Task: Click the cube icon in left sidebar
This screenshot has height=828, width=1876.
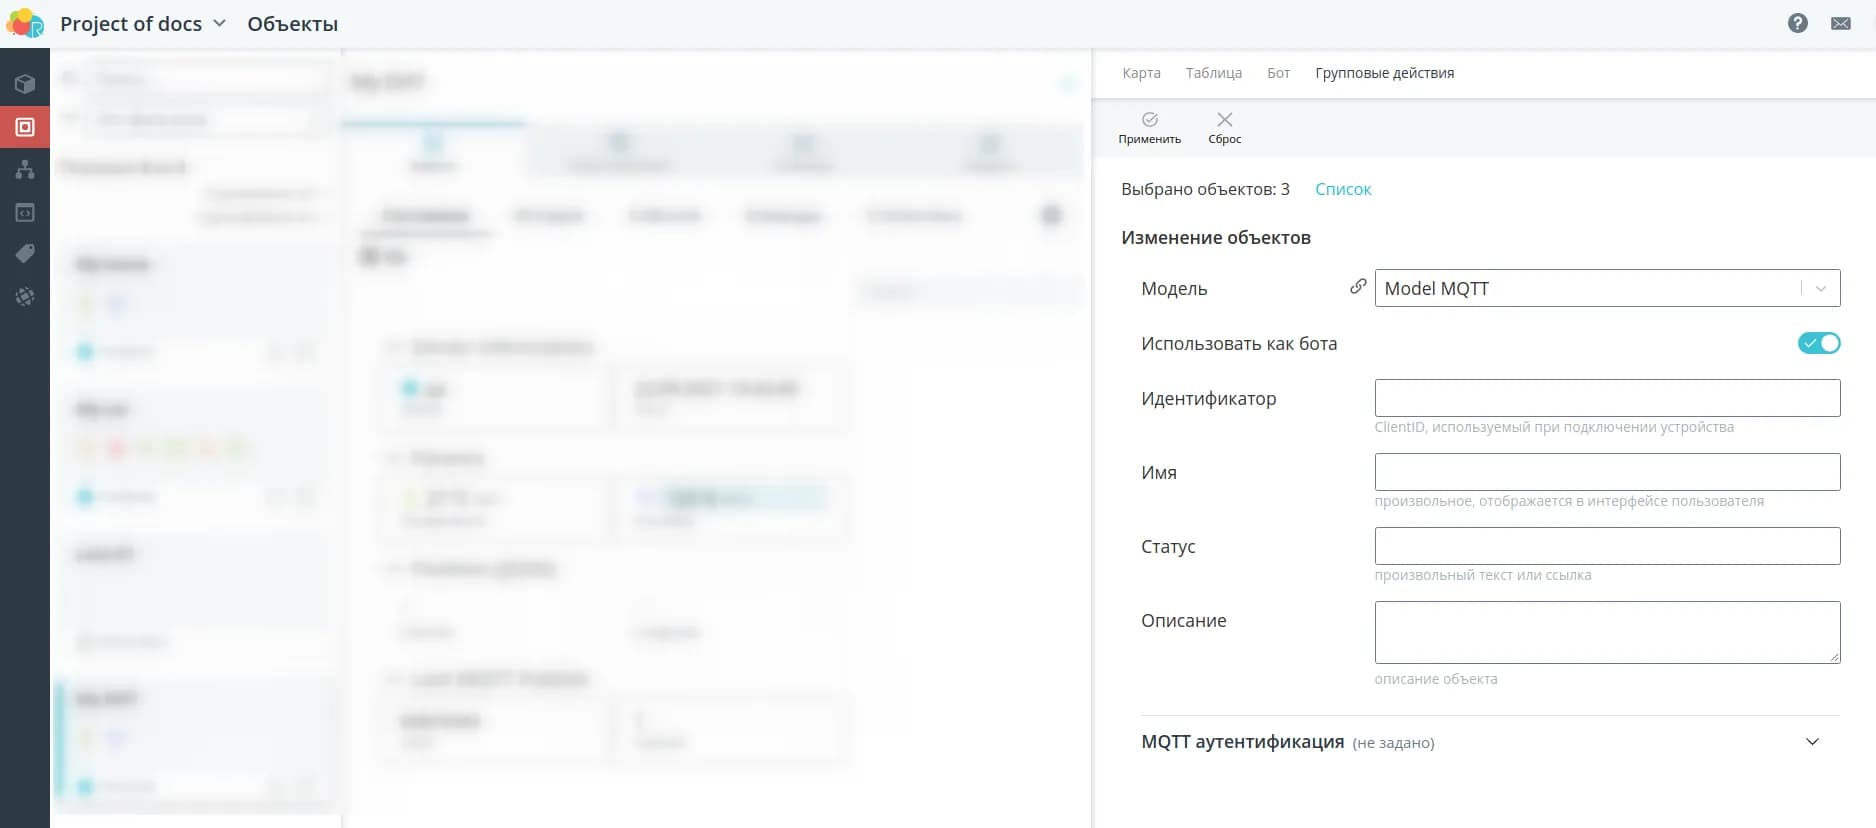Action: (25, 84)
